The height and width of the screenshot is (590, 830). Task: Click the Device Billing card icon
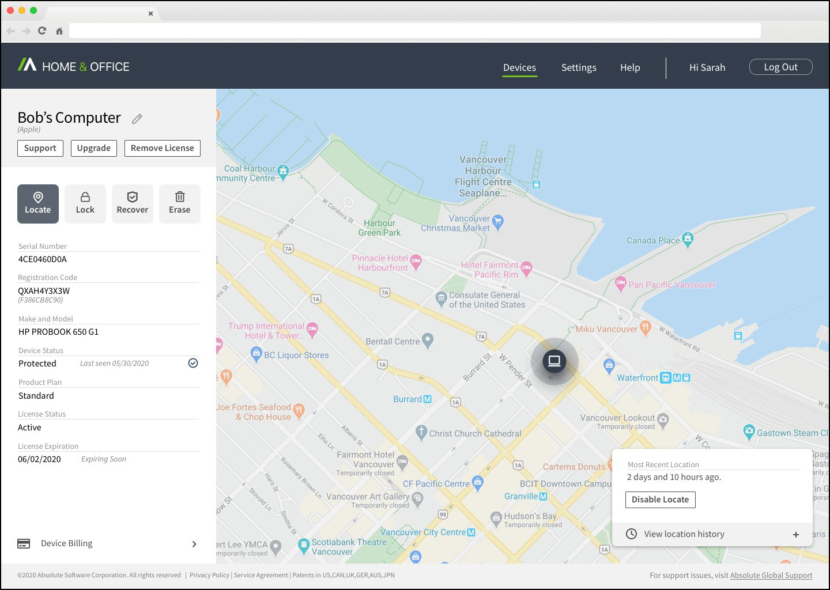coord(23,543)
